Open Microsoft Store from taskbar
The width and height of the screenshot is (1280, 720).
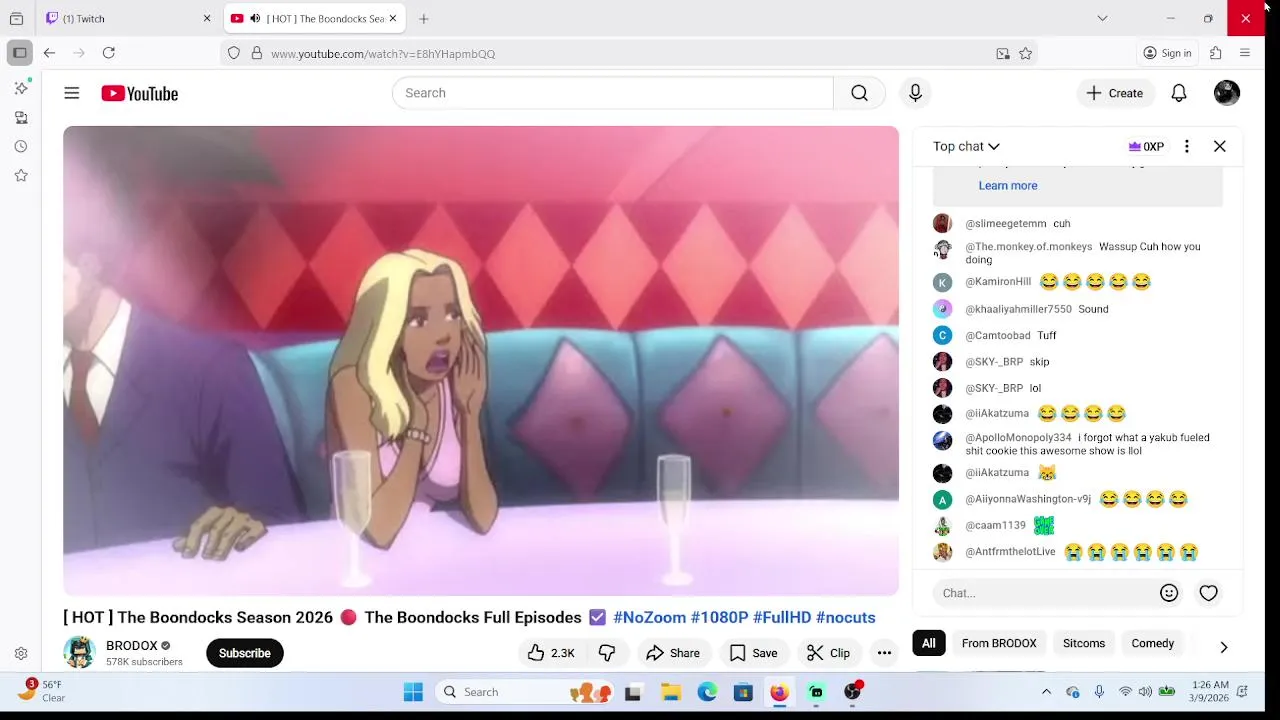743,692
